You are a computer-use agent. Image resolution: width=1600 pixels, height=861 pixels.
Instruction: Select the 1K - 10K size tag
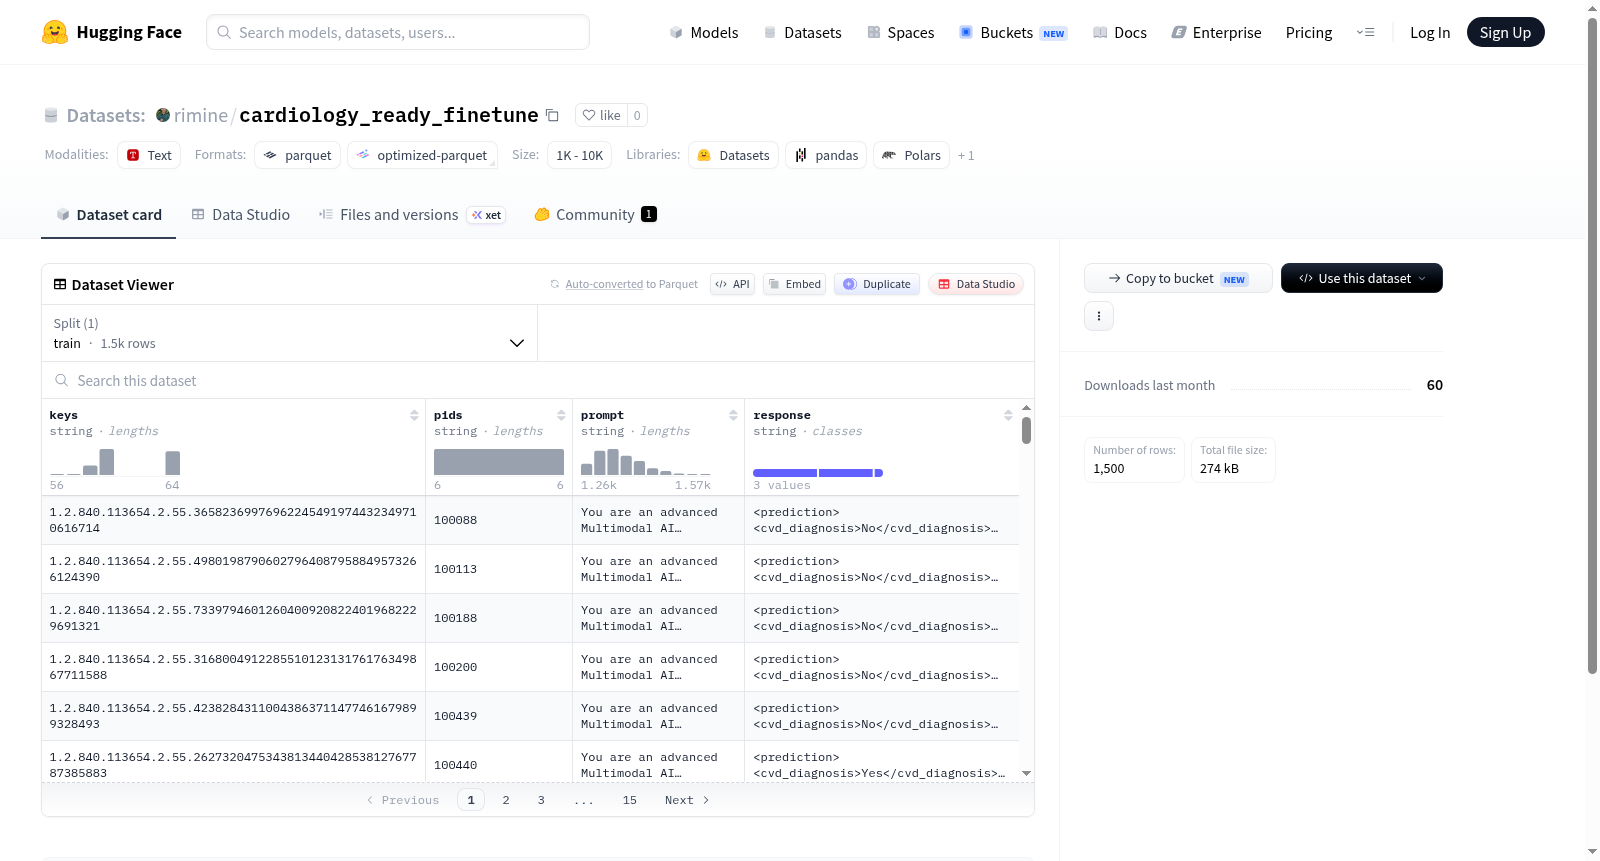point(579,155)
